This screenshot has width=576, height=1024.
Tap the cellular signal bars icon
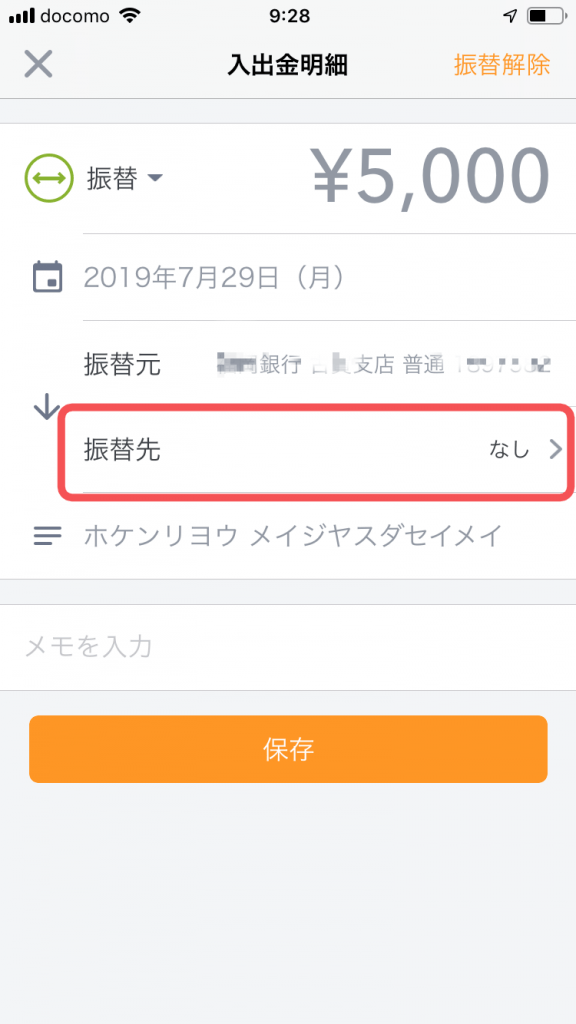pyautogui.click(x=22, y=15)
